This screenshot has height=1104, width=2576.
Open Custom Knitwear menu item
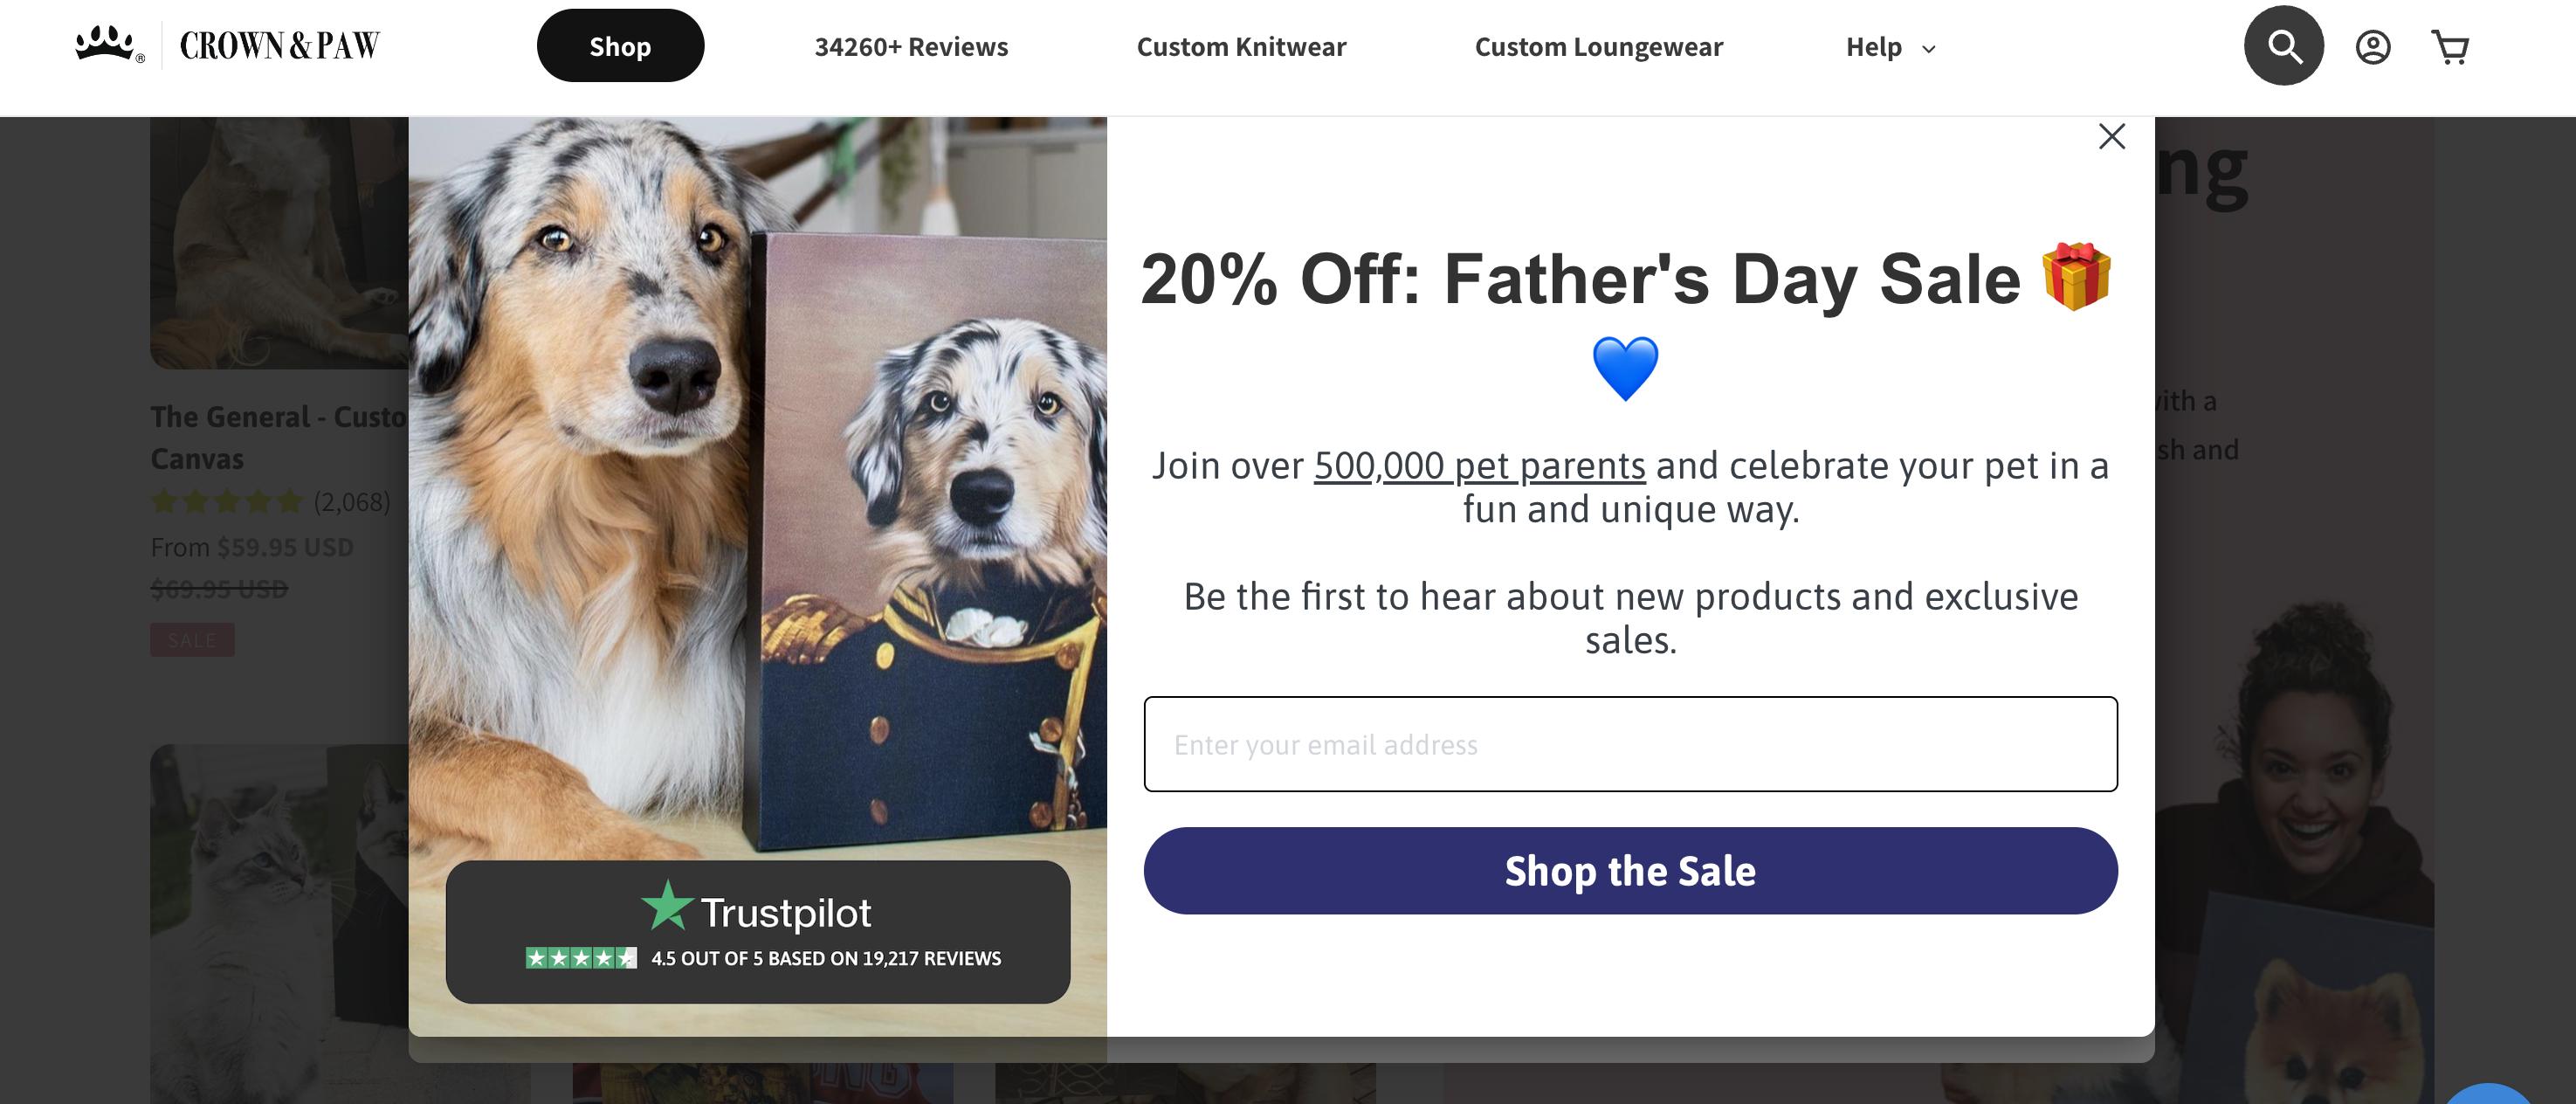1241,47
